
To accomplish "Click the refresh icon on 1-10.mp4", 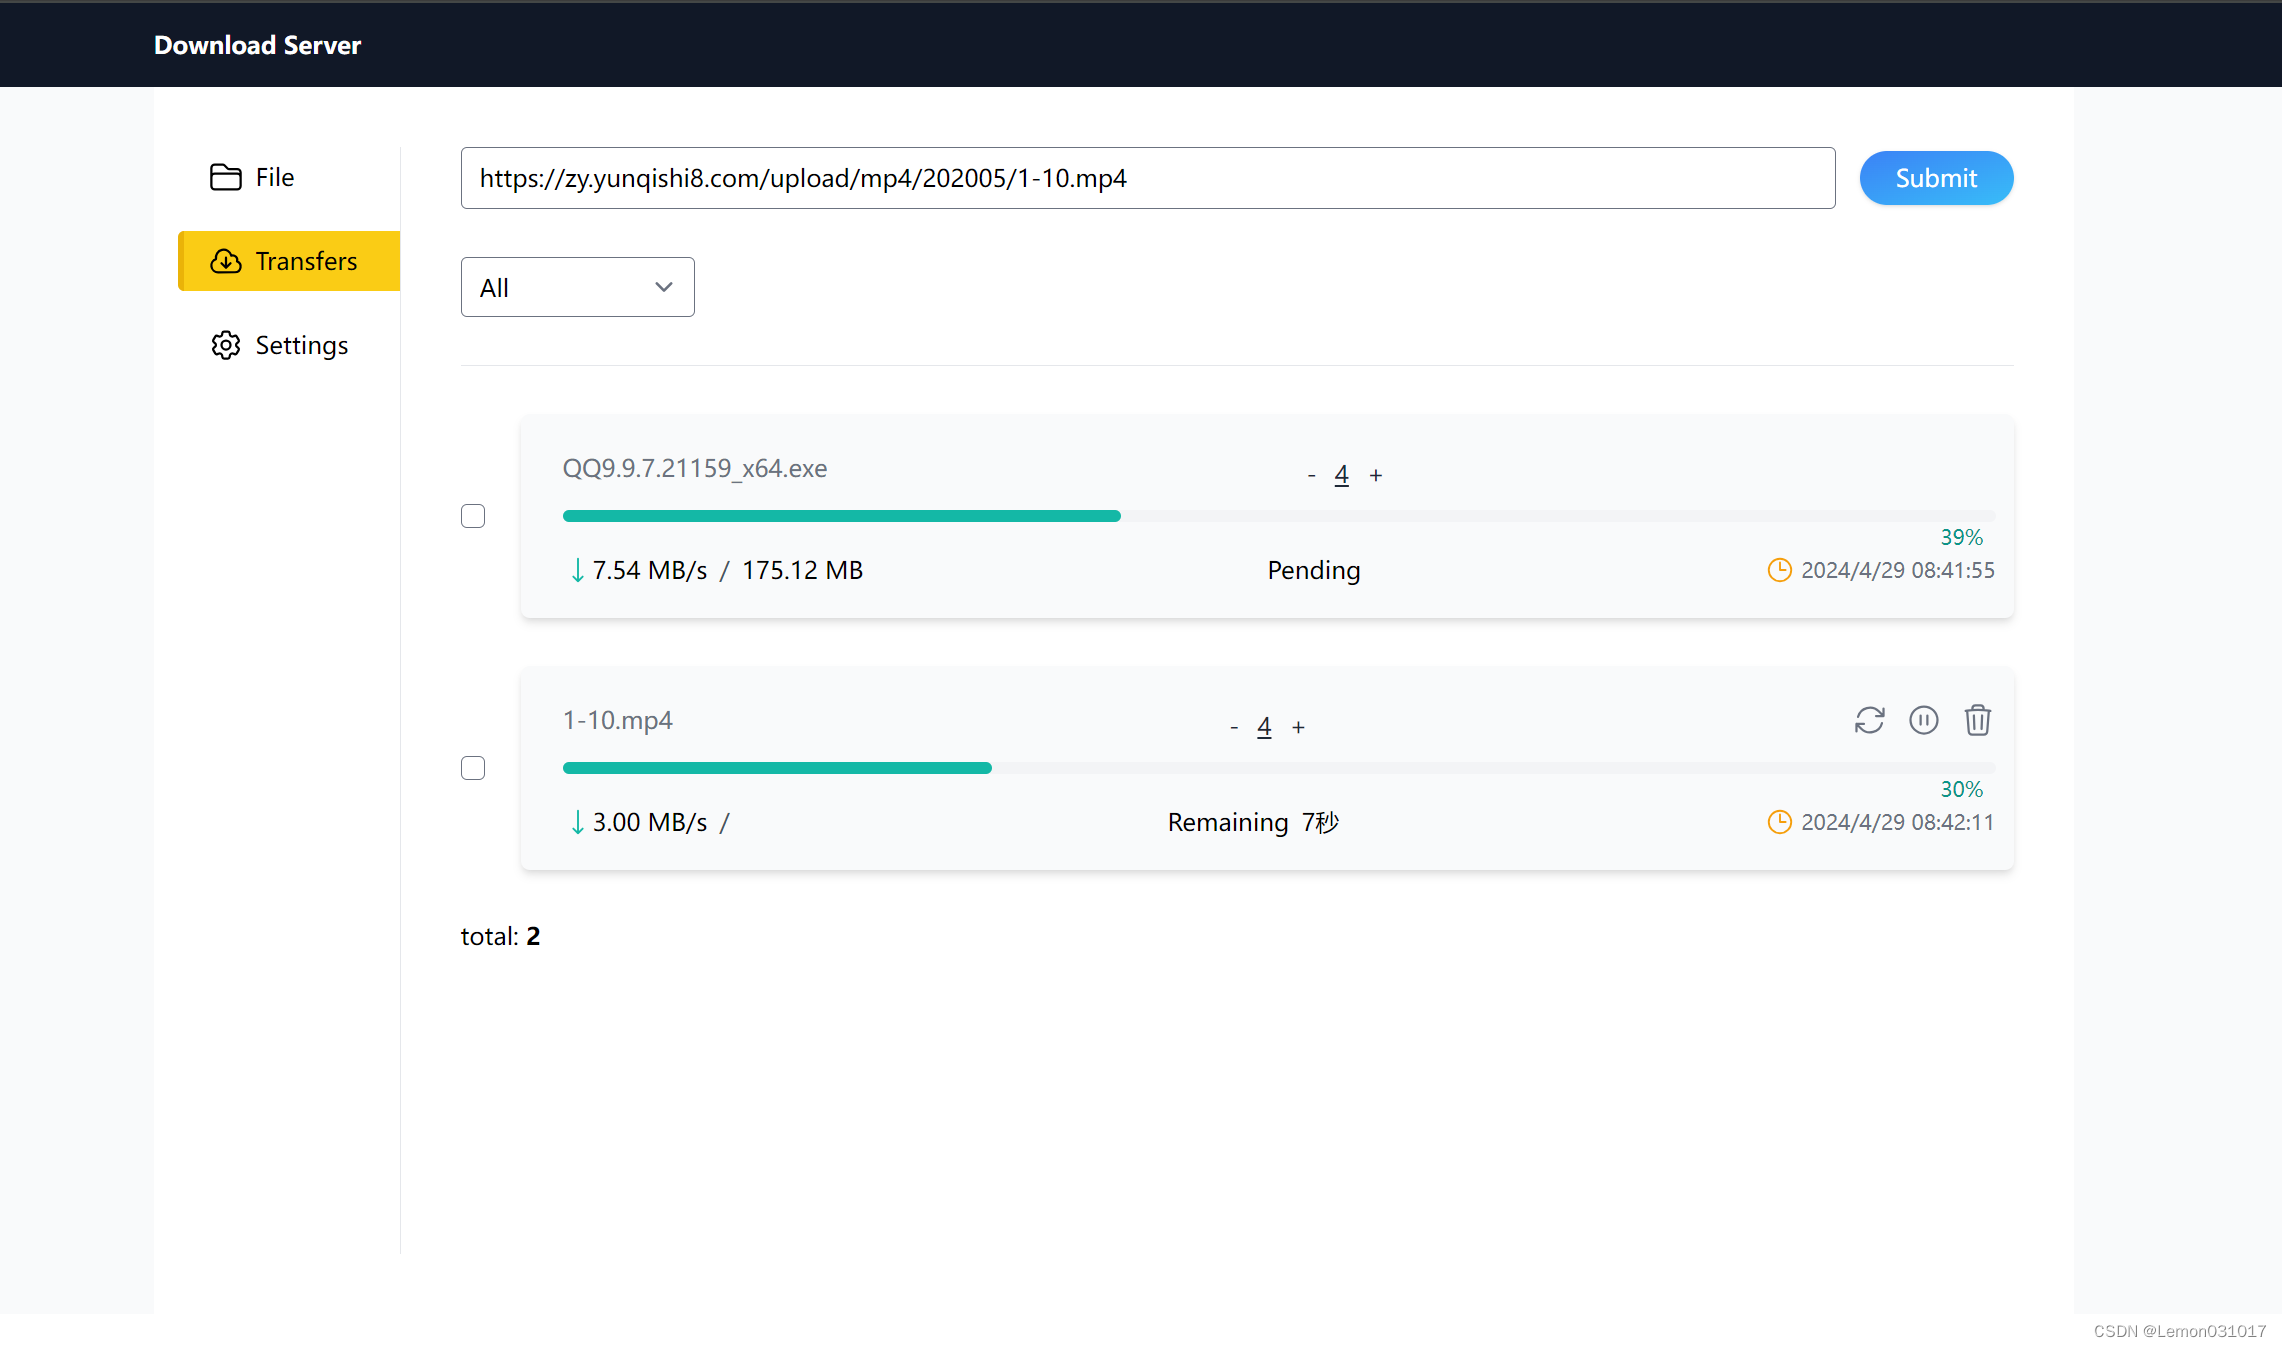I will pyautogui.click(x=1869, y=720).
